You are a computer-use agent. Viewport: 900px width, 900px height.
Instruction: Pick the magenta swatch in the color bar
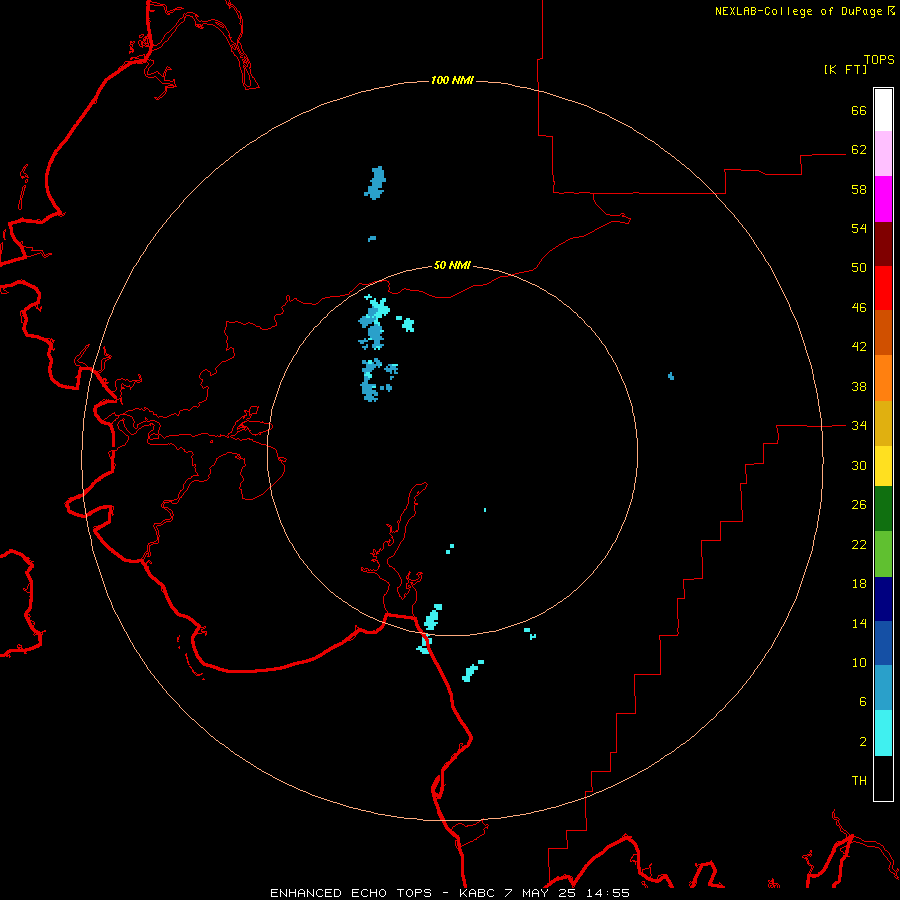pyautogui.click(x=883, y=199)
